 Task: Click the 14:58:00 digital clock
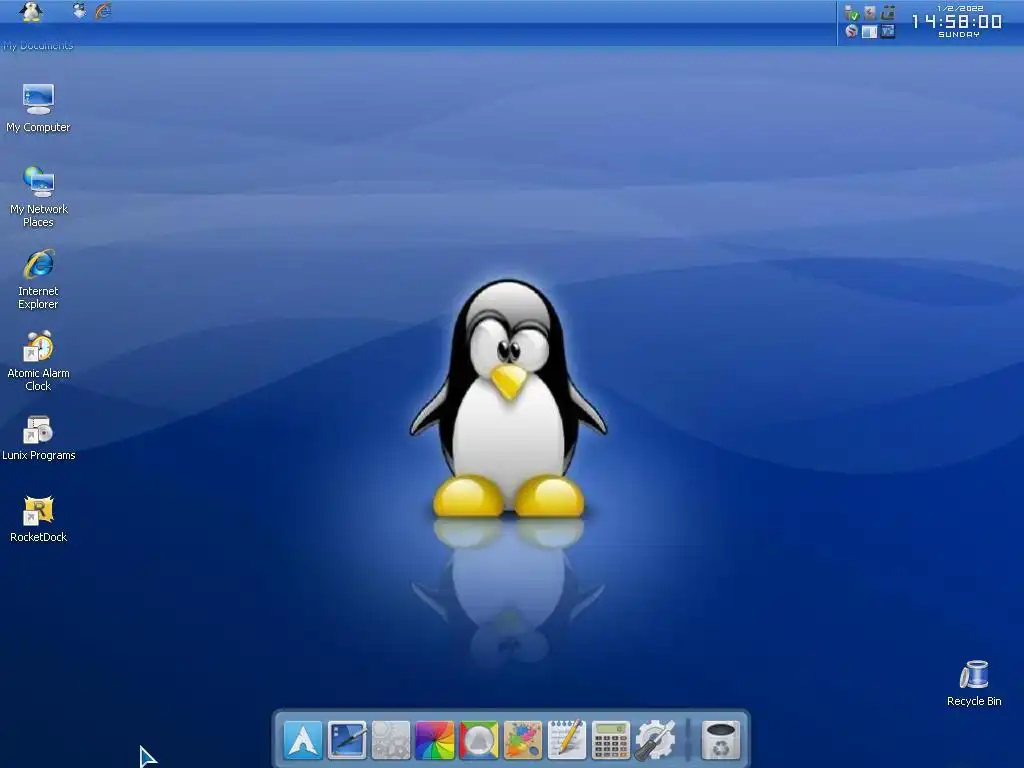(957, 22)
